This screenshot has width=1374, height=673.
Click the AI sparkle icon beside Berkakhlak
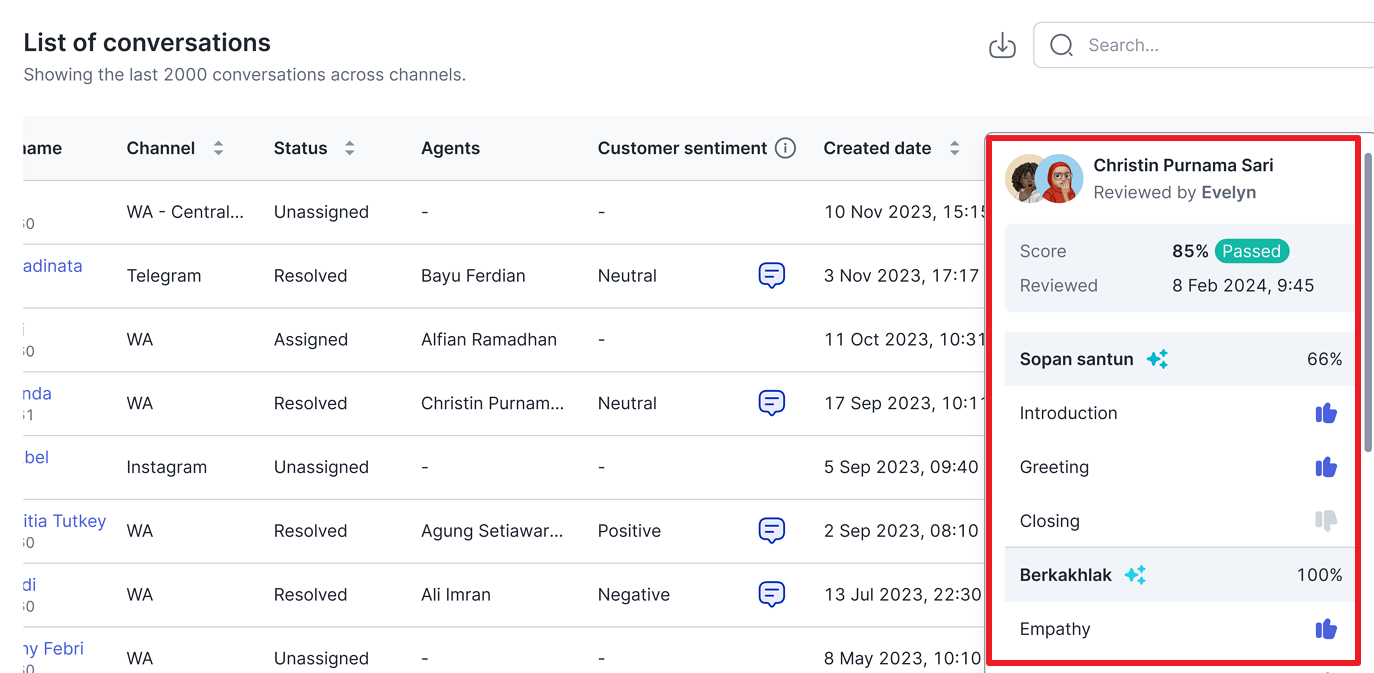click(1135, 574)
